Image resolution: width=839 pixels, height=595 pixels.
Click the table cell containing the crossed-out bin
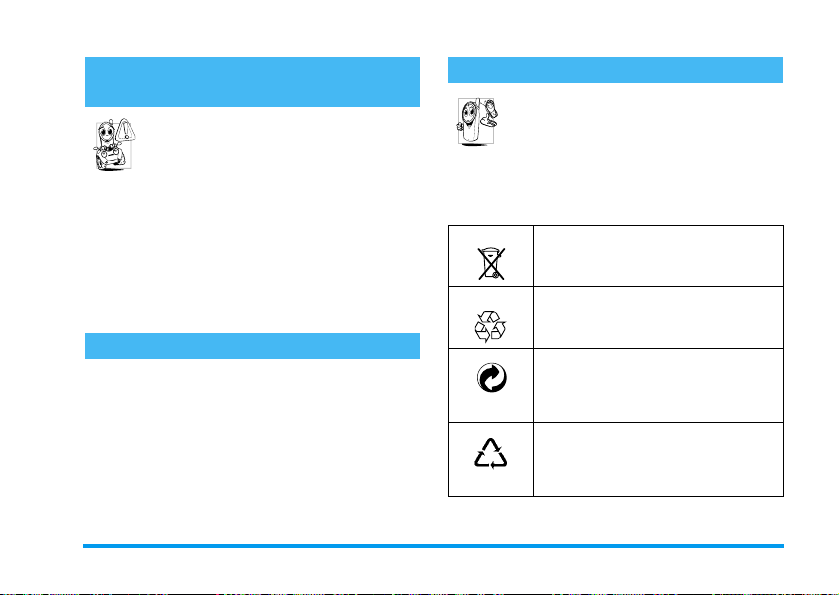pyautogui.click(x=491, y=256)
